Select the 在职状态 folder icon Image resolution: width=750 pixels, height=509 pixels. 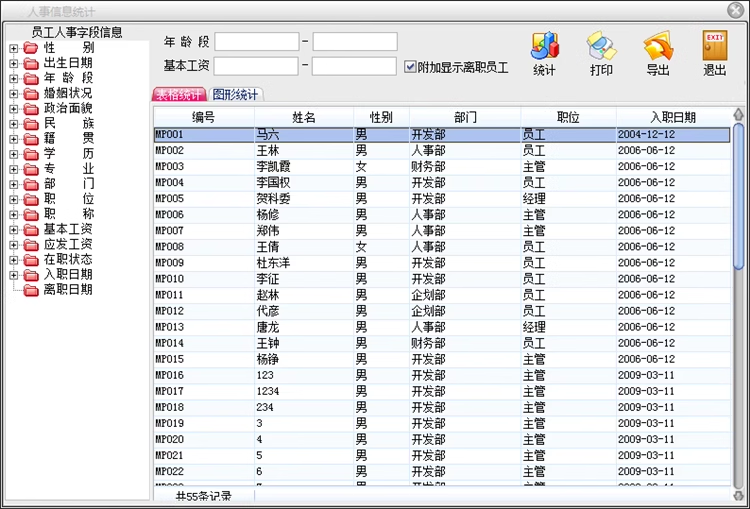point(31,260)
